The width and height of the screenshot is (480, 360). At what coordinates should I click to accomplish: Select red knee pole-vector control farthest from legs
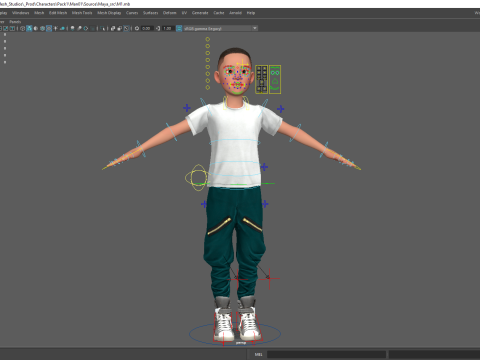tap(269, 278)
